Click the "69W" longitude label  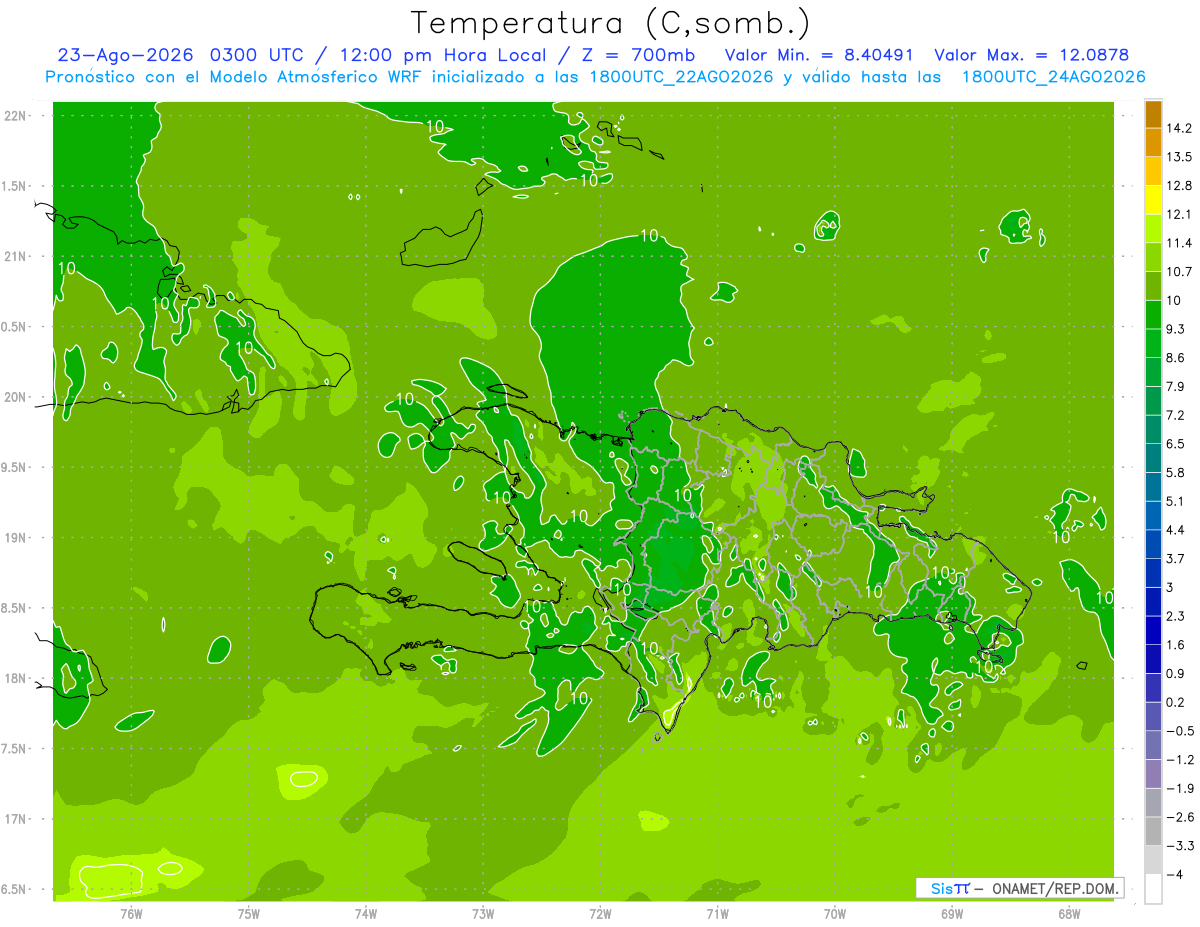coord(952,914)
